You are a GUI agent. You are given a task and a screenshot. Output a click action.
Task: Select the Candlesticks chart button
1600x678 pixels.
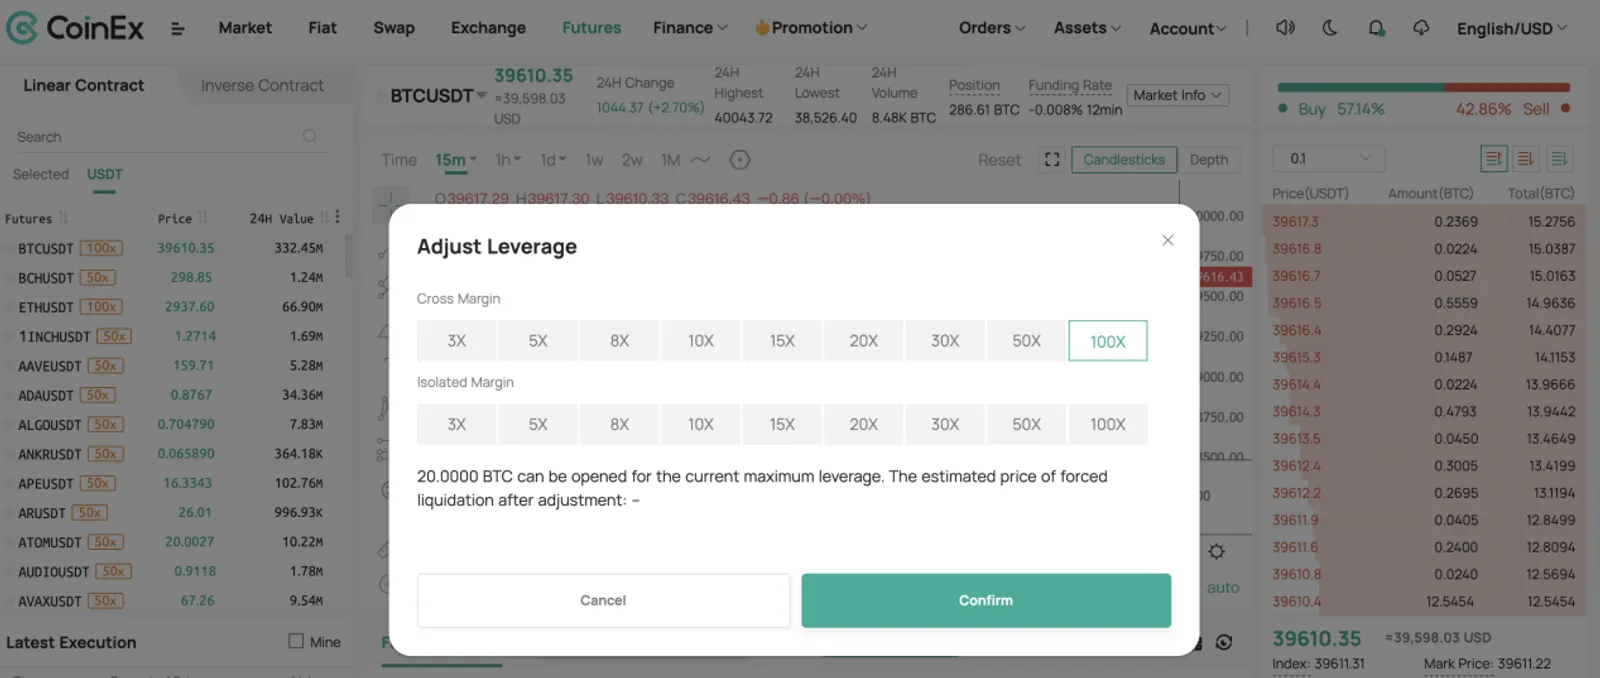pyautogui.click(x=1124, y=159)
